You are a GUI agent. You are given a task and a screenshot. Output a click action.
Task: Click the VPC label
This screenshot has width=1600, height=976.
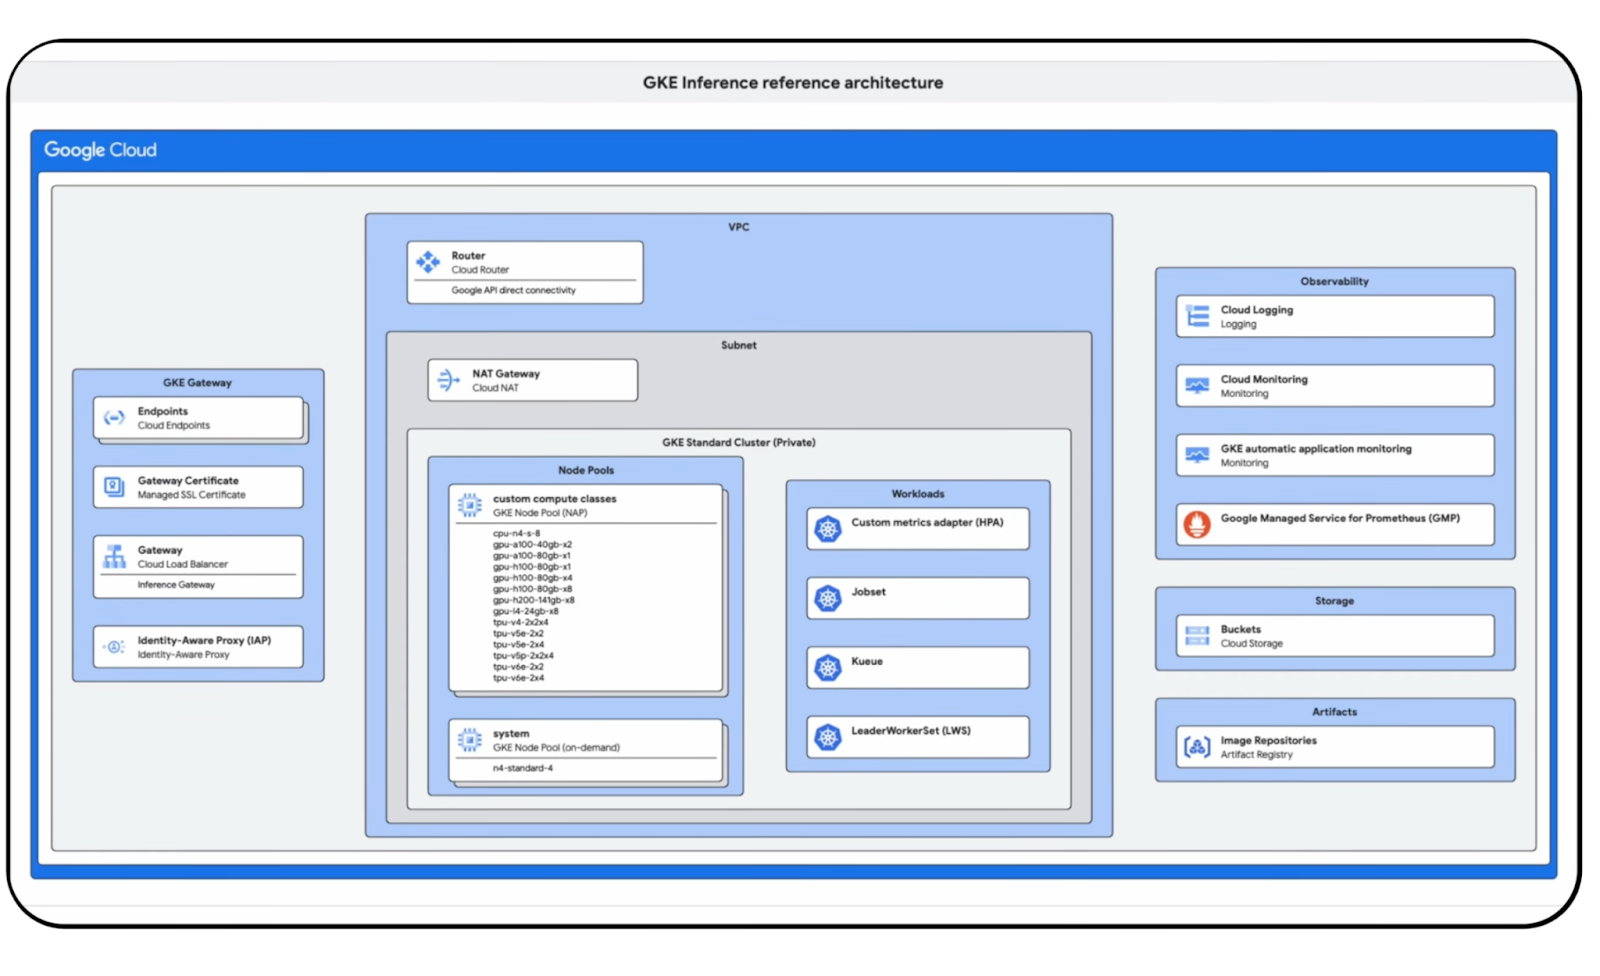coord(739,227)
